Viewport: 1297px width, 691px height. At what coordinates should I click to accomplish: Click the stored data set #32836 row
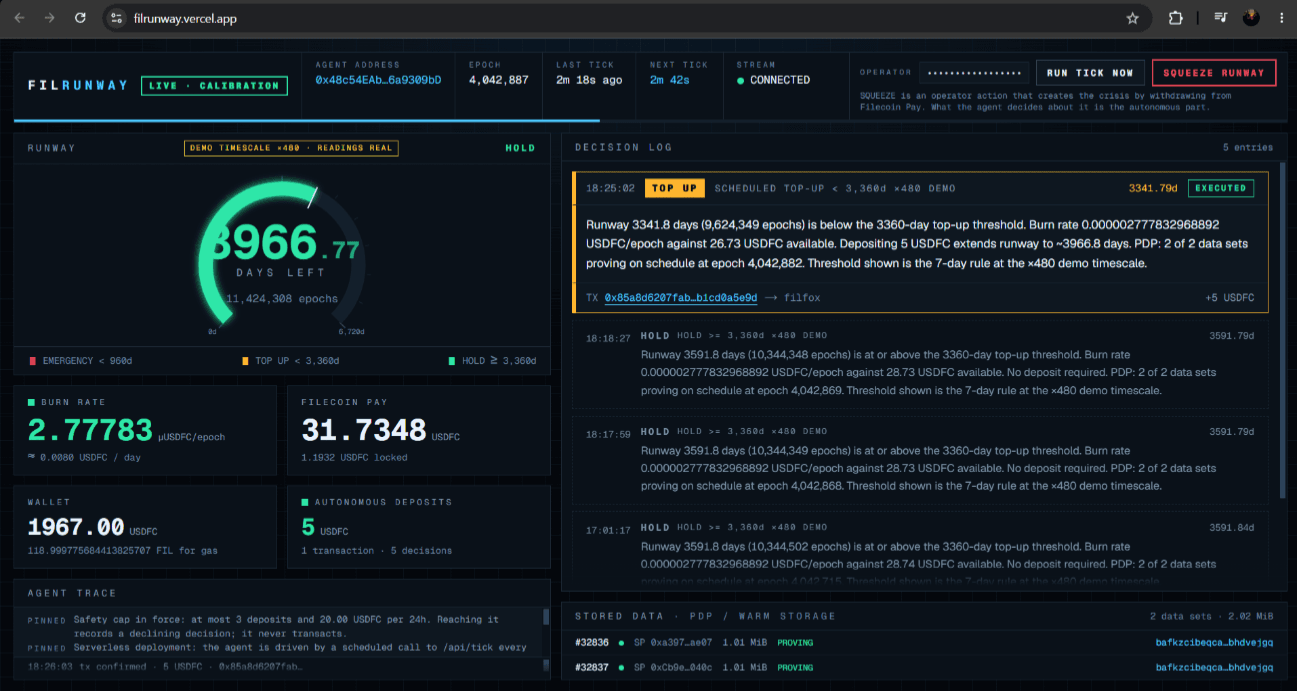click(924, 642)
